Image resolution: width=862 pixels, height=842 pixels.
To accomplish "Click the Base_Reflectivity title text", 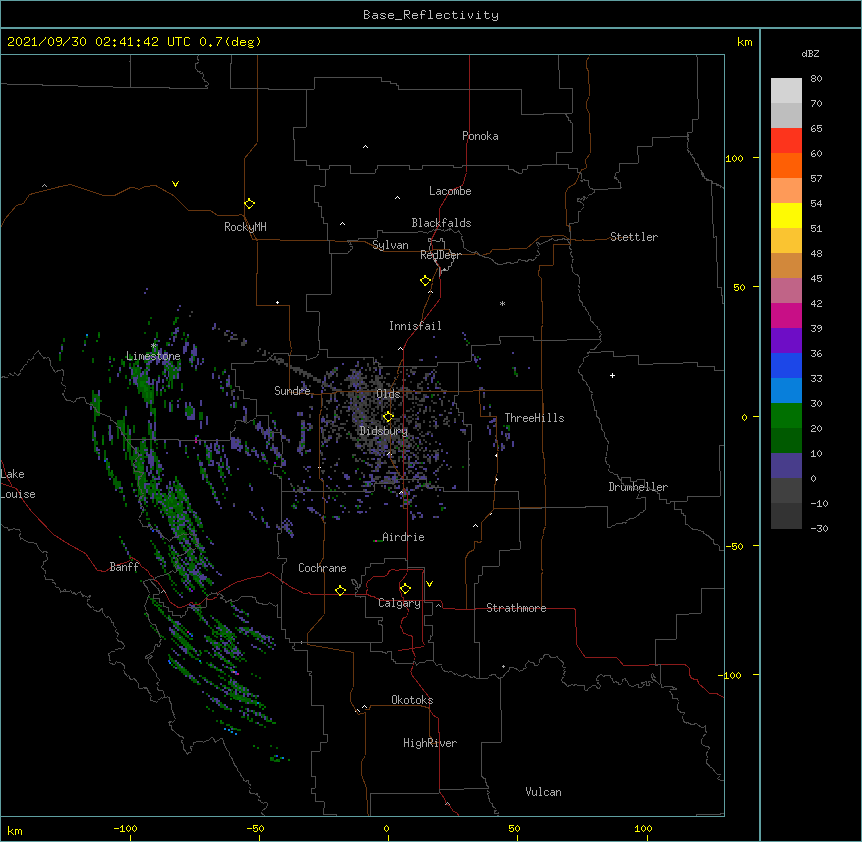I will pos(431,15).
